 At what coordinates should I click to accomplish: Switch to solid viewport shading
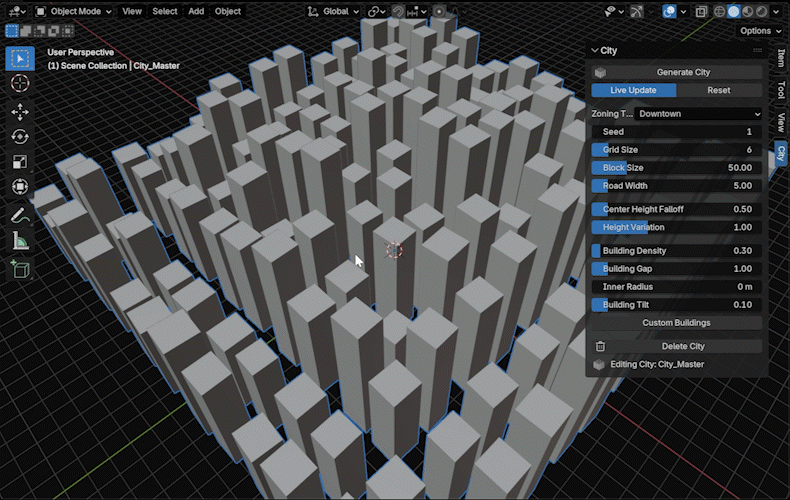734,11
